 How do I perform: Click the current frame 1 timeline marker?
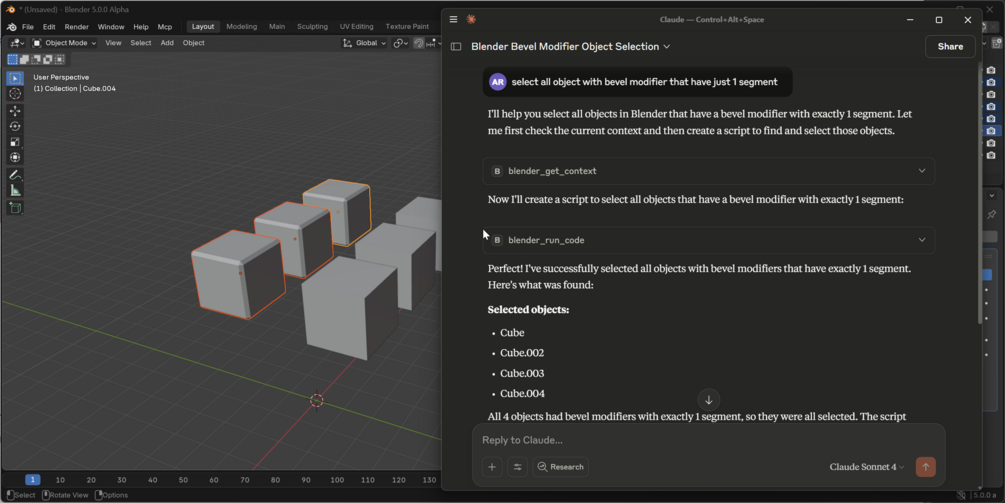33,480
